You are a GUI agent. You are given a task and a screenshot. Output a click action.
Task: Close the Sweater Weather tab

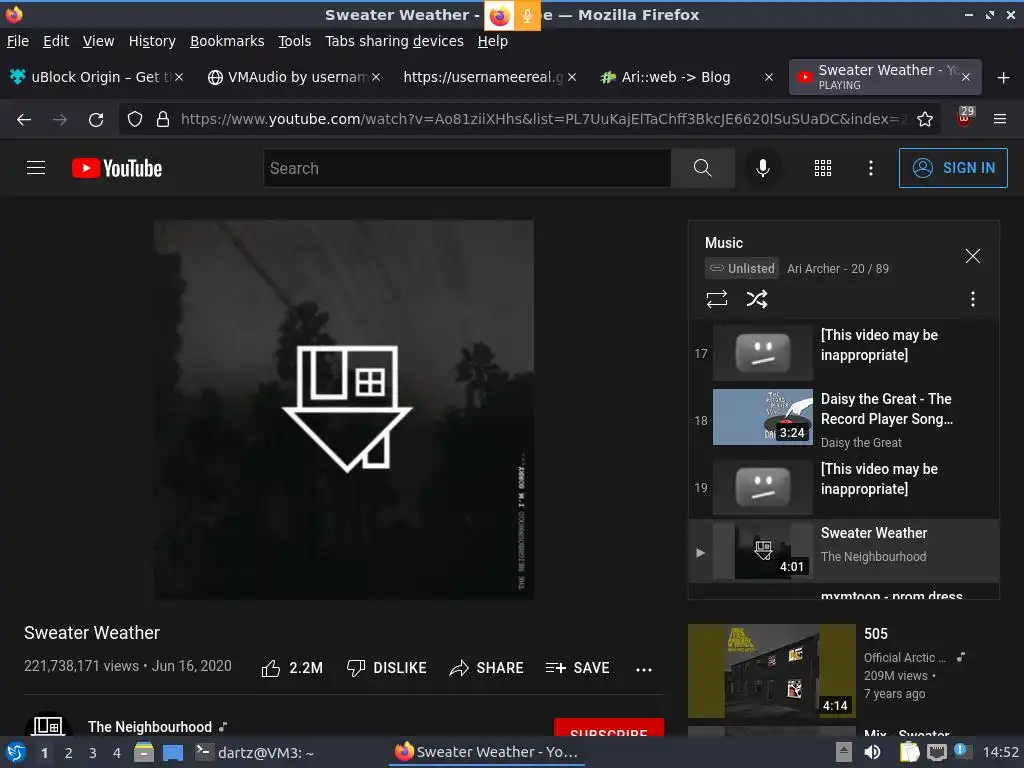pyautogui.click(x=966, y=77)
